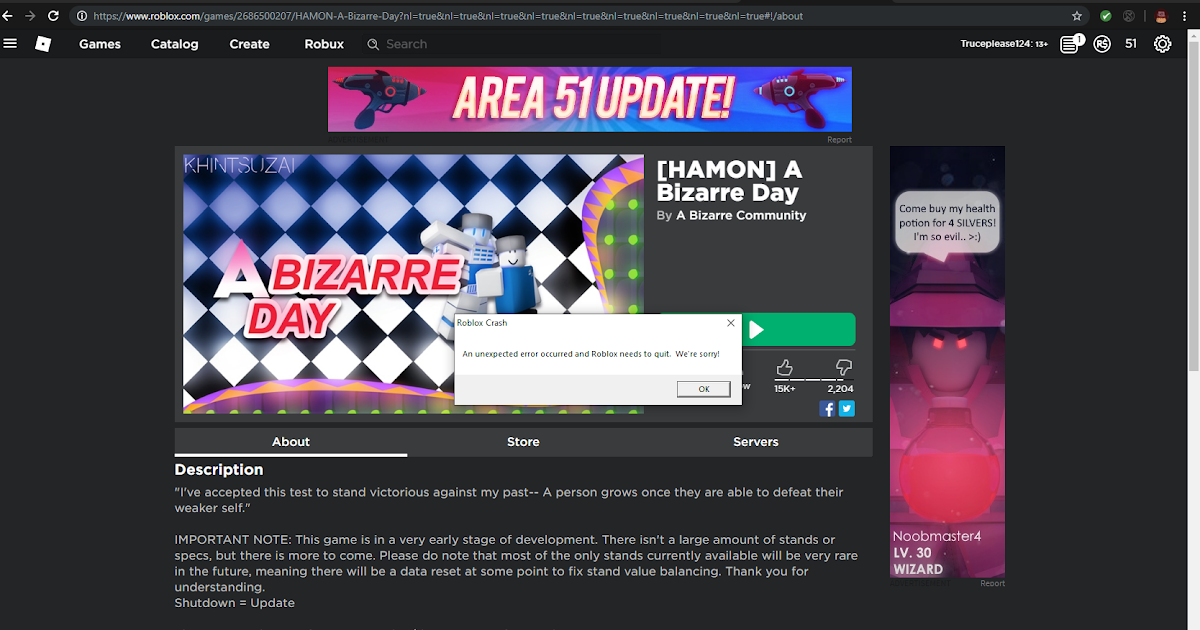Screen dimensions: 1200x630
Task: Open the Robux menu item
Action: click(x=324, y=44)
